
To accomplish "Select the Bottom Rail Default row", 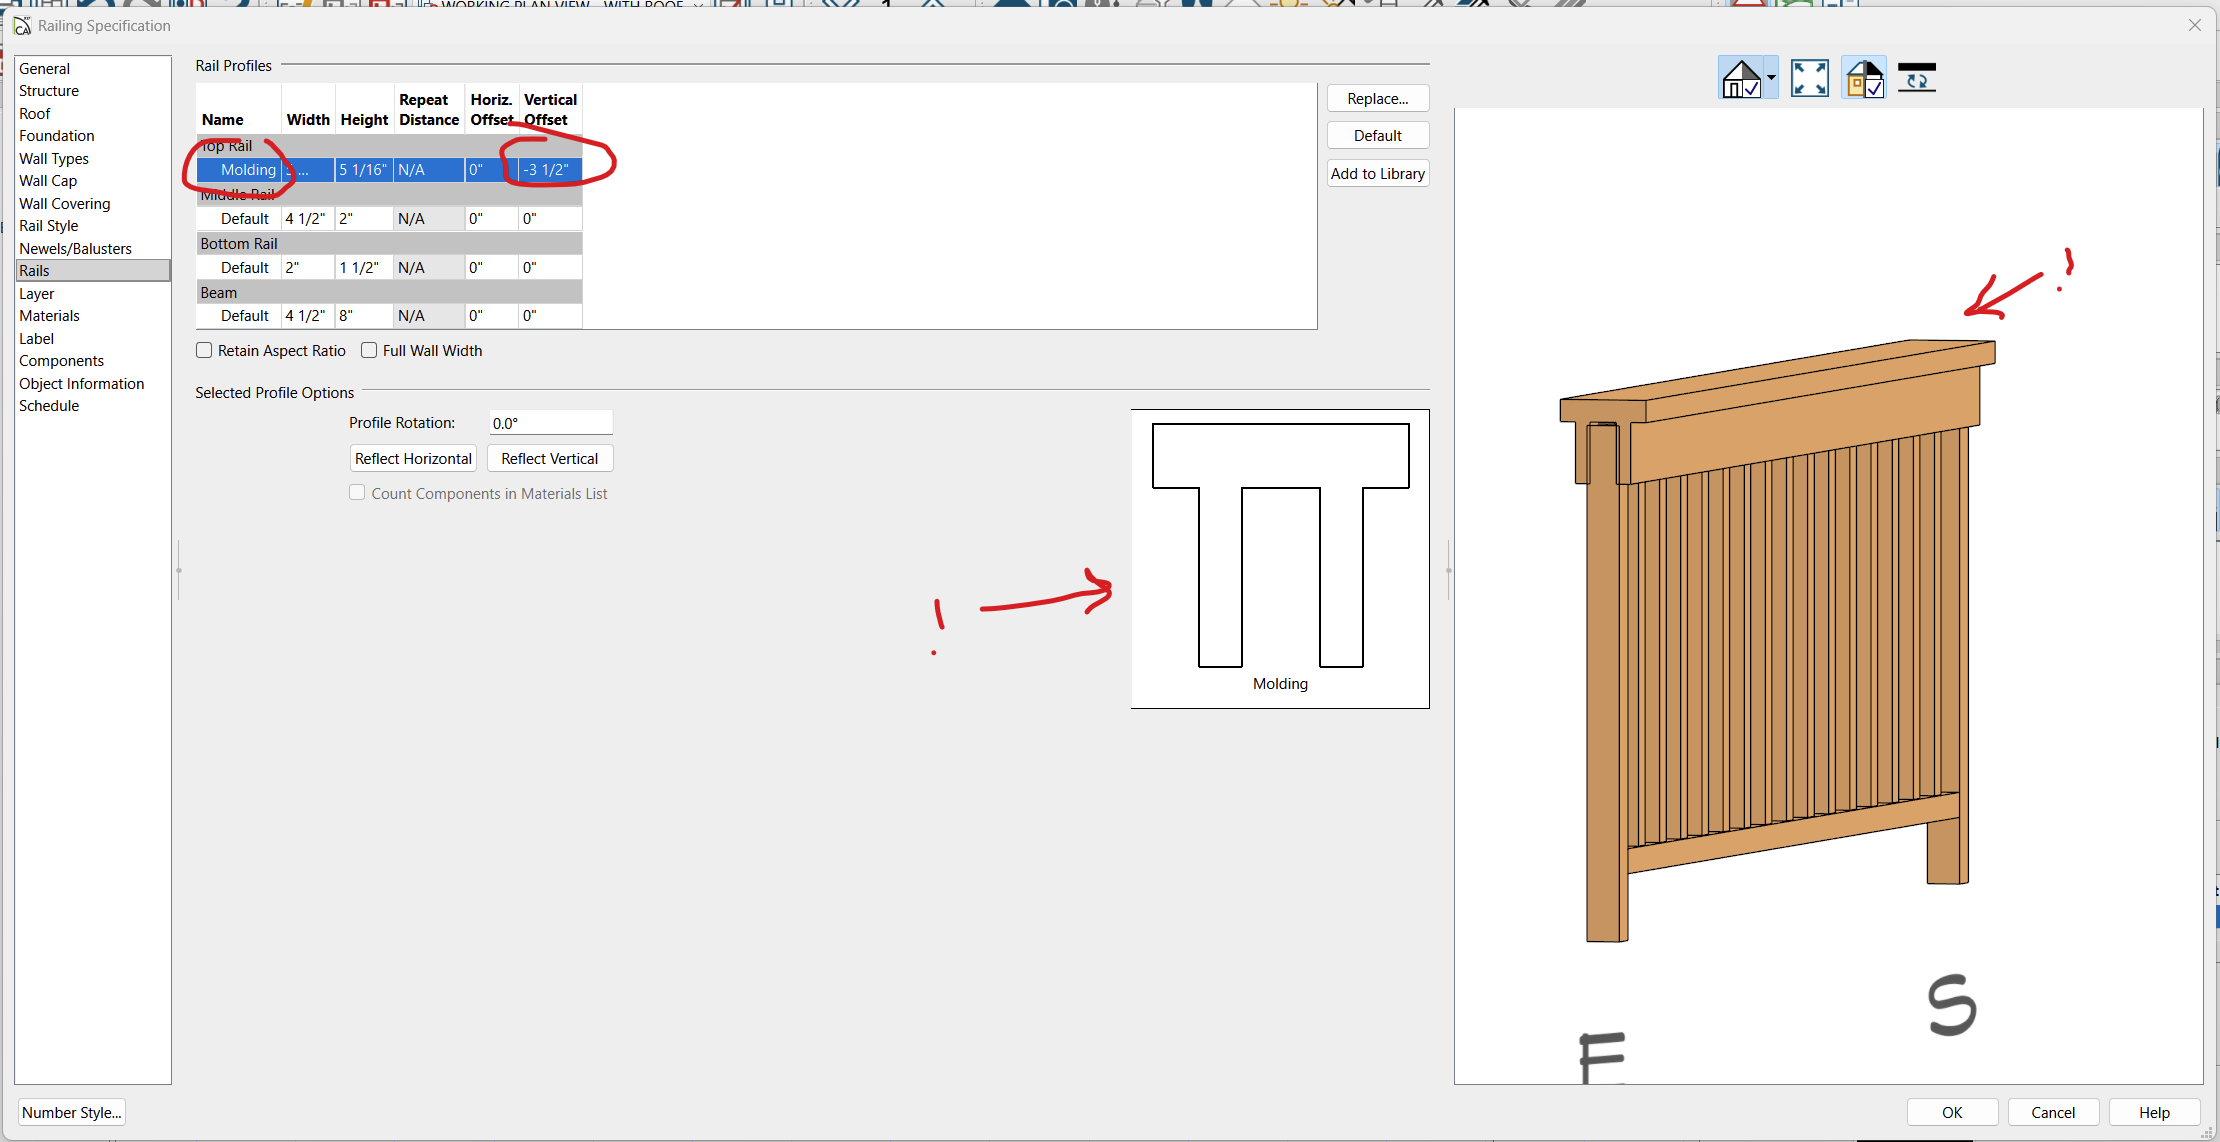I will tap(245, 268).
